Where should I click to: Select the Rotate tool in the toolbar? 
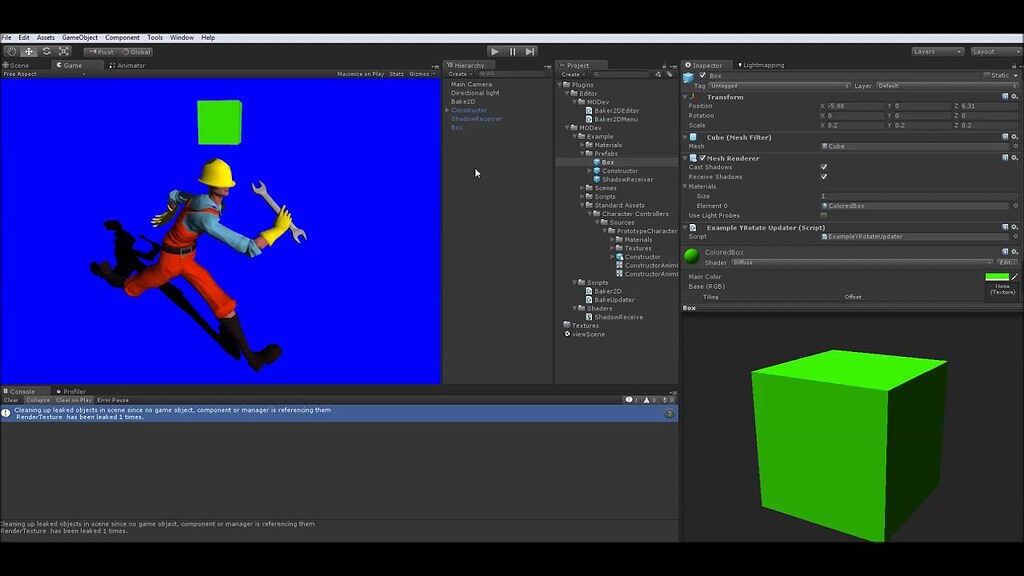(x=46, y=51)
